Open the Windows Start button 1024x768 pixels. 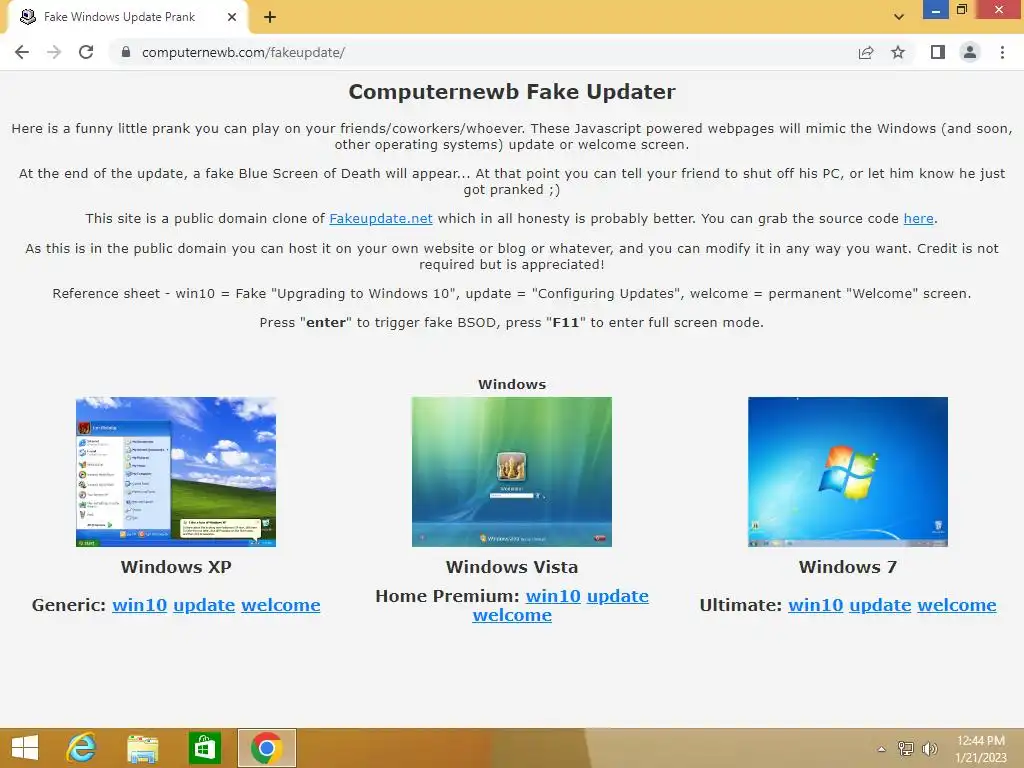(25, 748)
